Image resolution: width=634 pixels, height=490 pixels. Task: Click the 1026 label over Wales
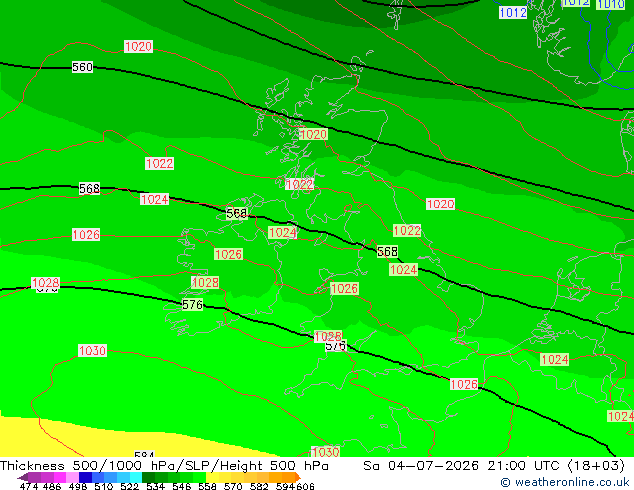[344, 288]
